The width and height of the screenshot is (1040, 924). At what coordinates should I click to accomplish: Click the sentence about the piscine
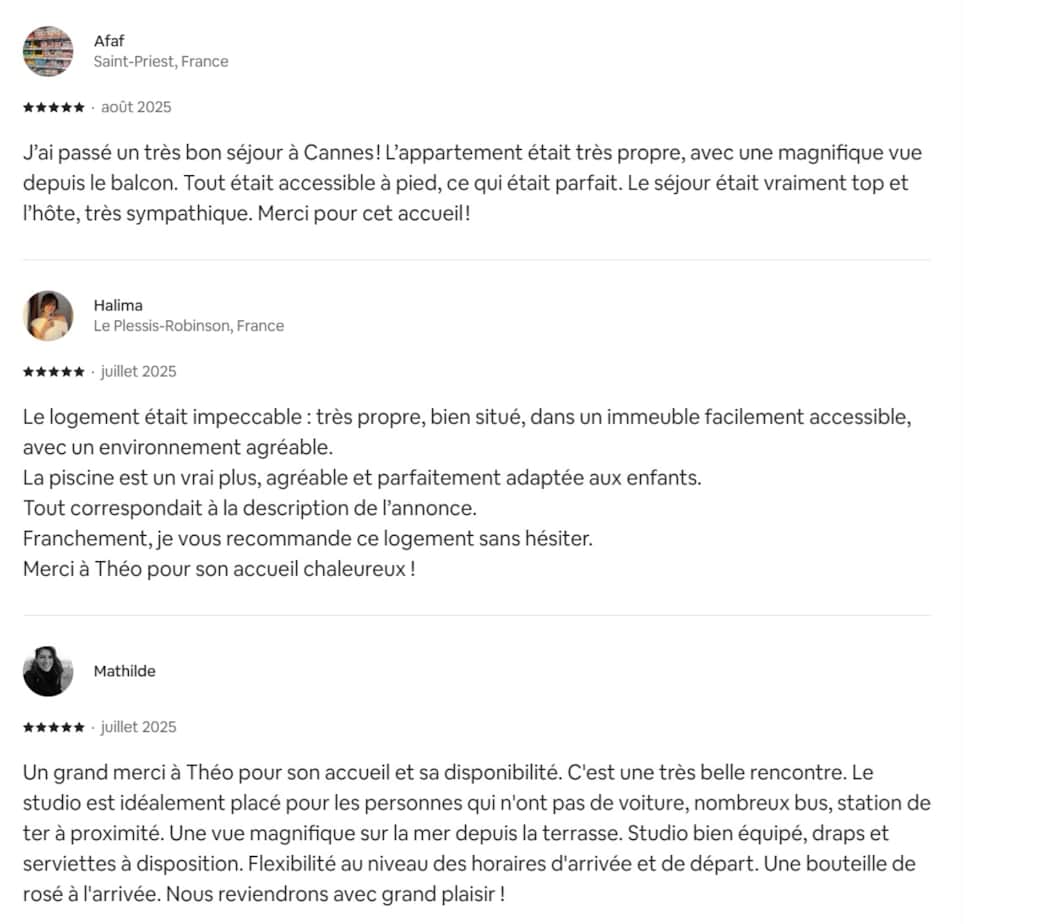pos(362,478)
